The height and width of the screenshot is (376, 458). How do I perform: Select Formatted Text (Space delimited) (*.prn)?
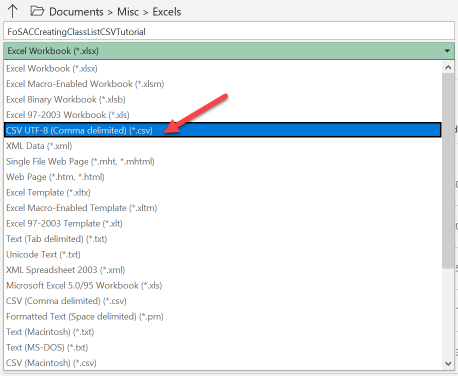point(223,316)
